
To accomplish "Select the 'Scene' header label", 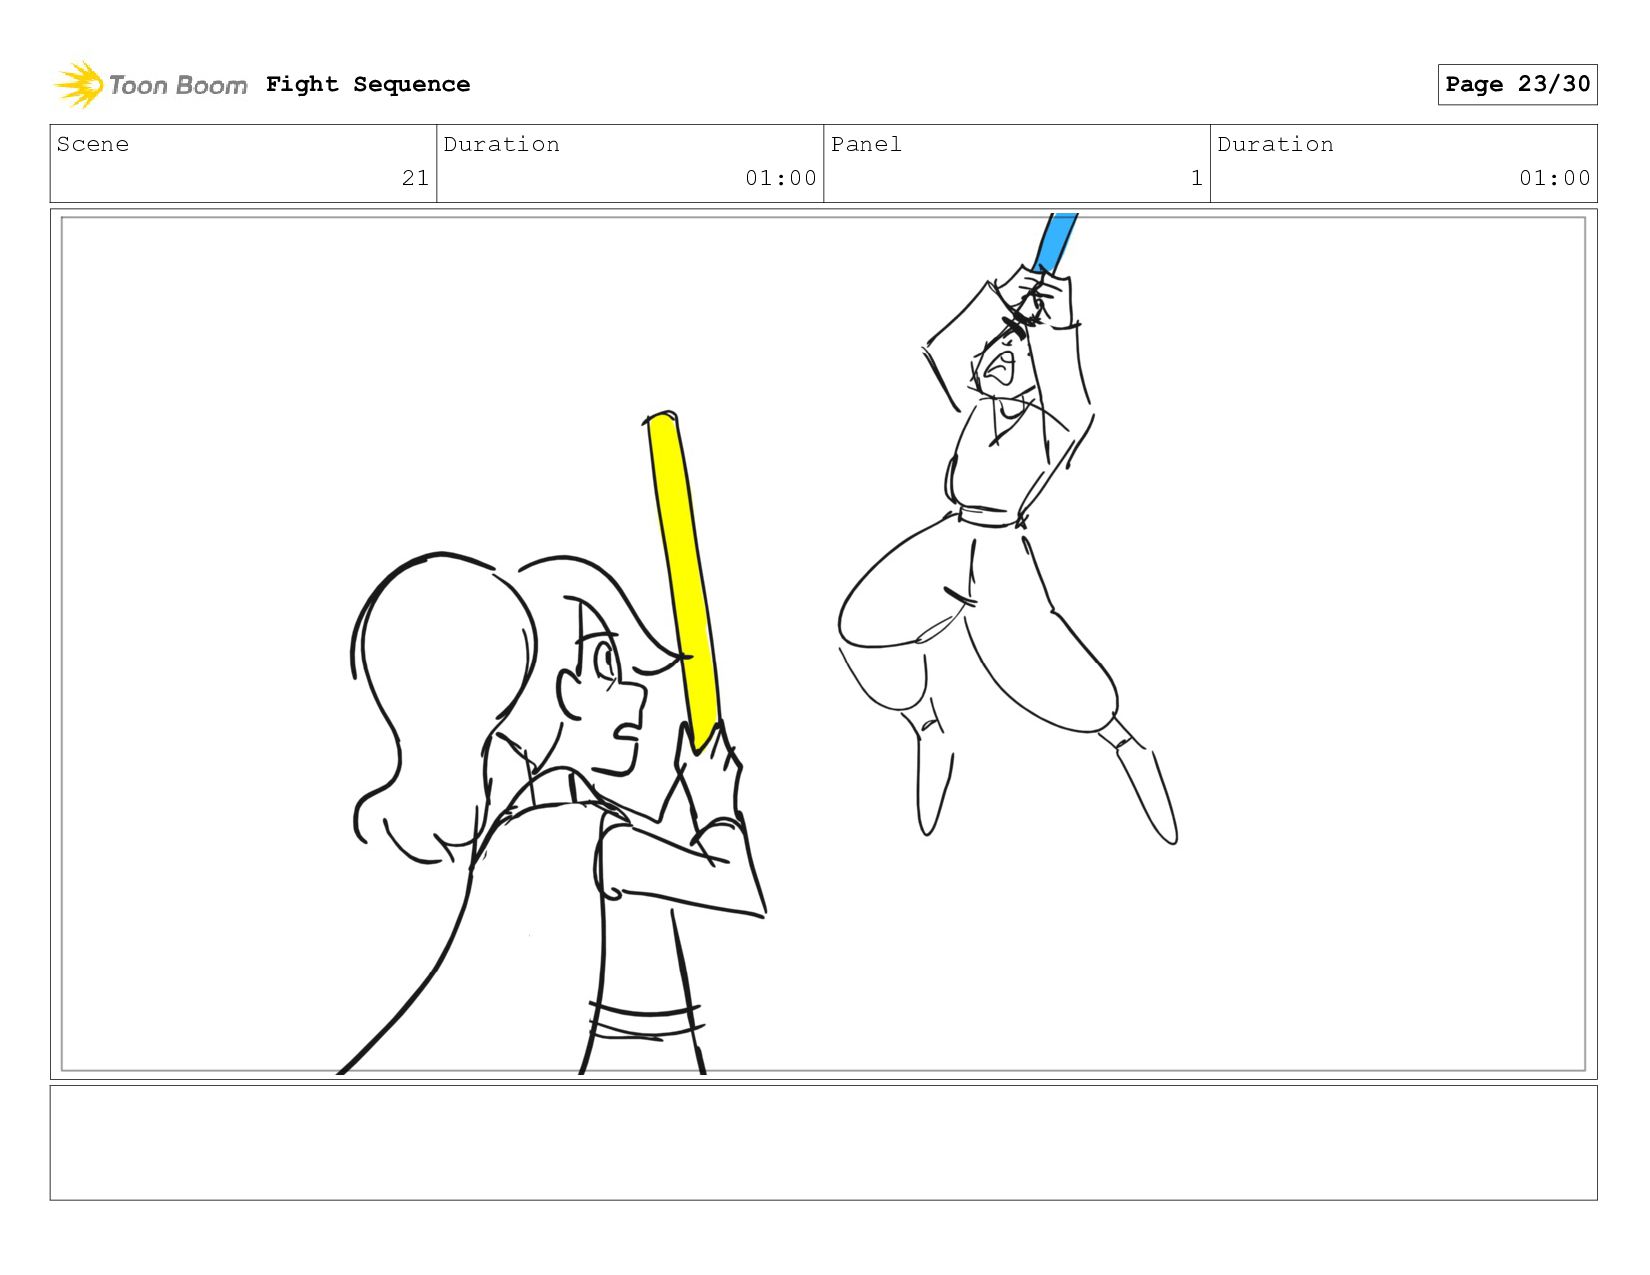I will click(93, 144).
